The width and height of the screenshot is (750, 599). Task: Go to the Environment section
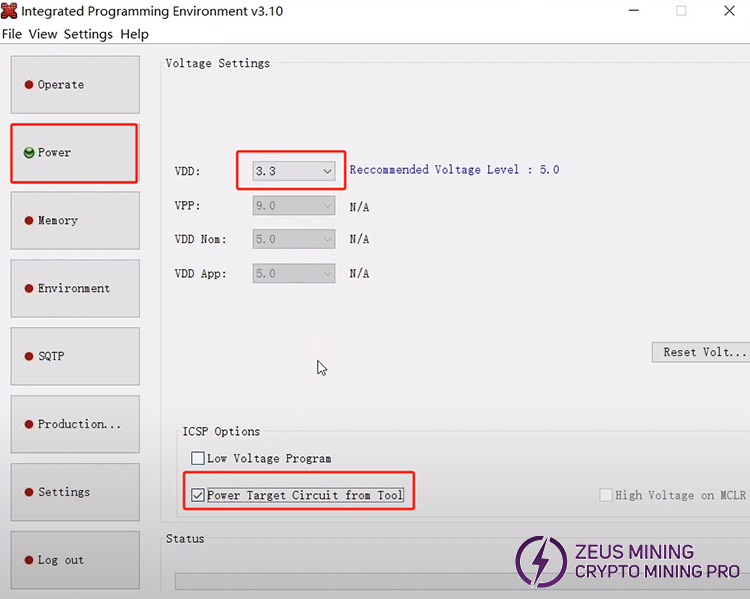point(75,288)
